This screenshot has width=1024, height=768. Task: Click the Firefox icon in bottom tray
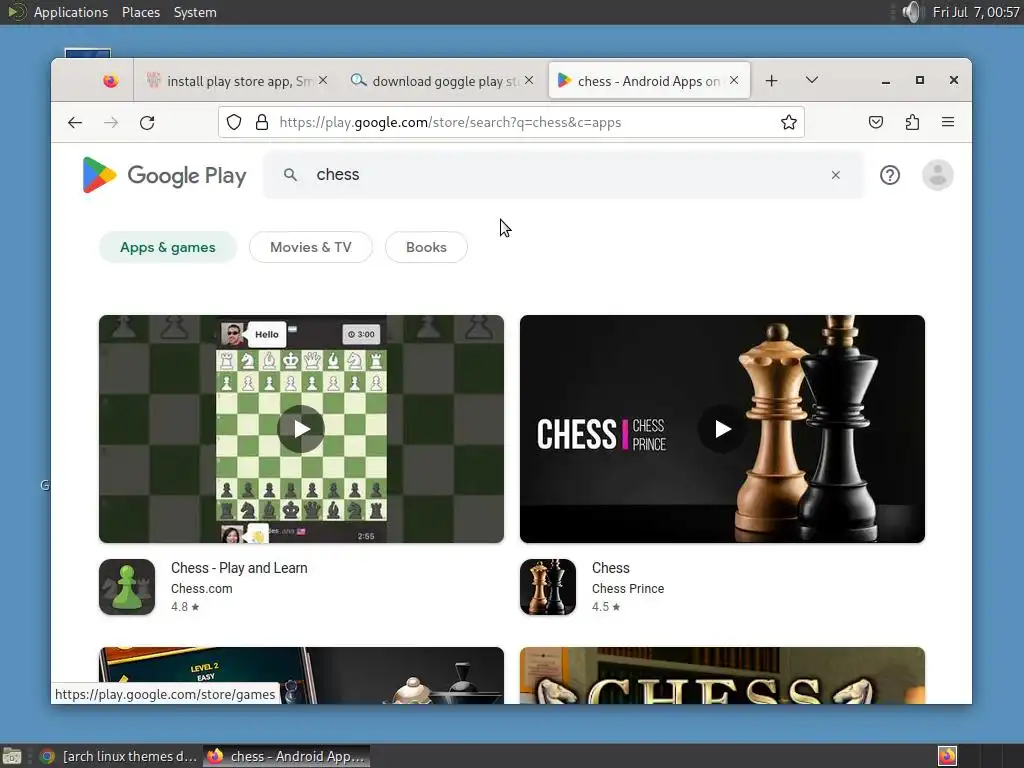[947, 756]
